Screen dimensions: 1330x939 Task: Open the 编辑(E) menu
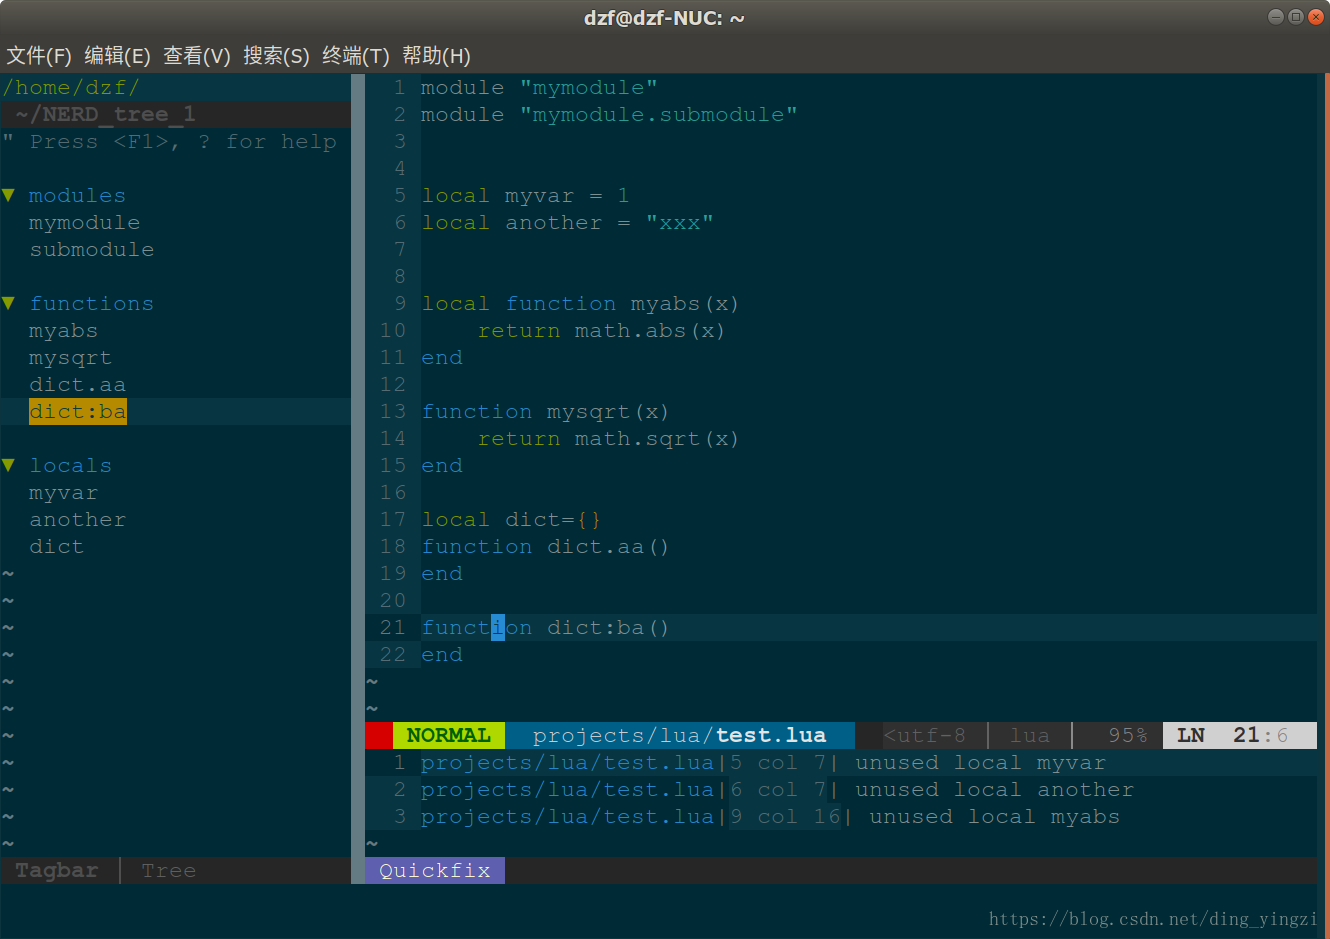point(117,56)
